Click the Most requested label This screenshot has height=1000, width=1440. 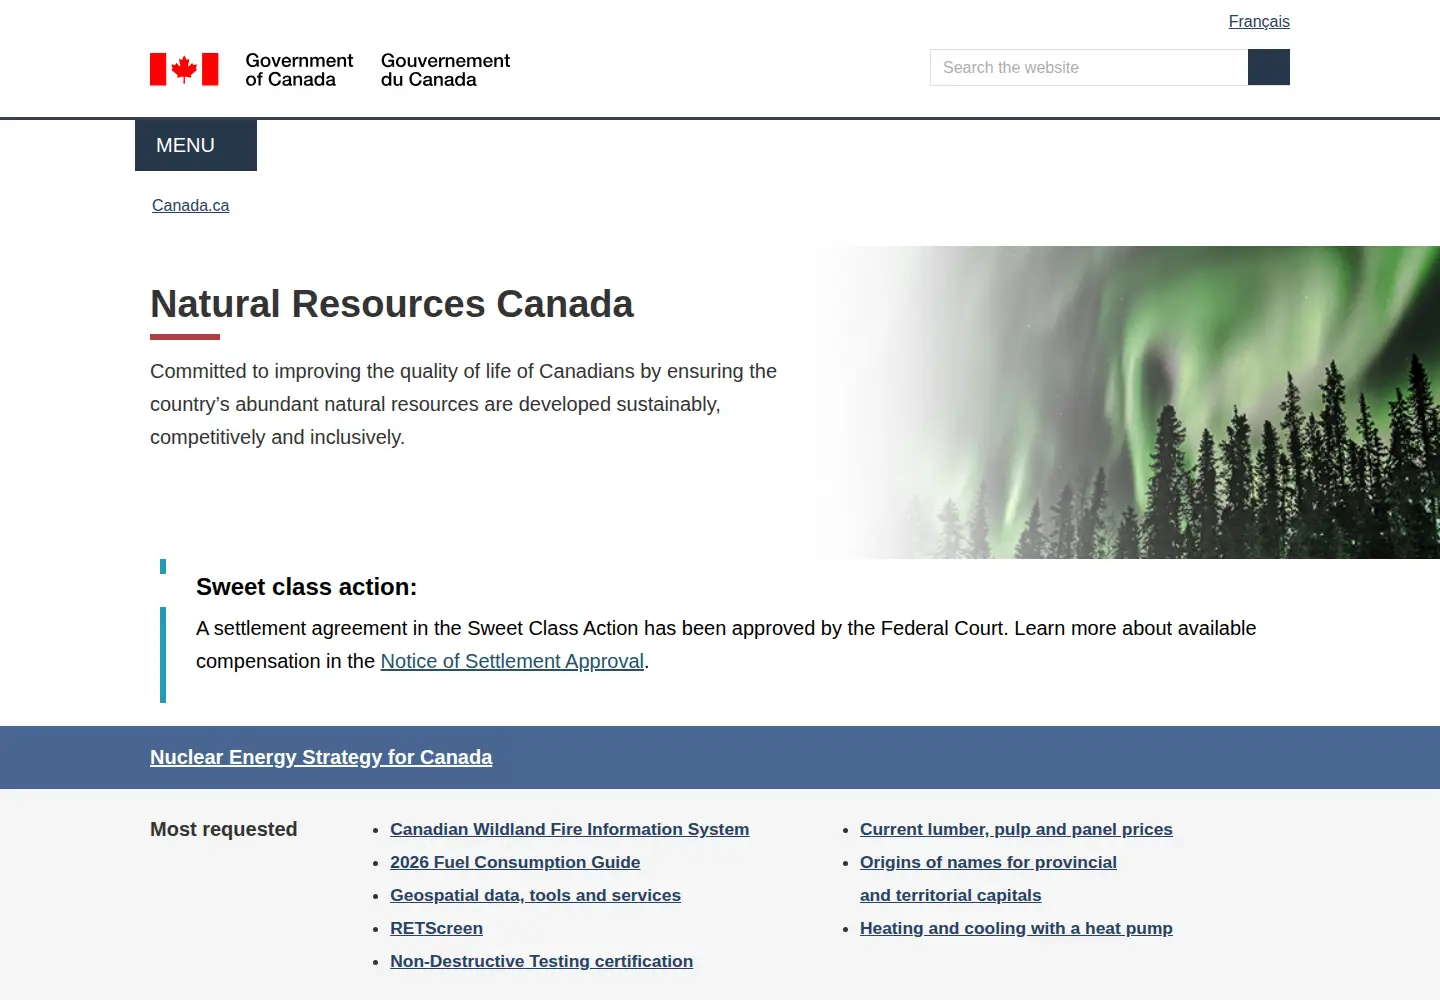click(224, 829)
